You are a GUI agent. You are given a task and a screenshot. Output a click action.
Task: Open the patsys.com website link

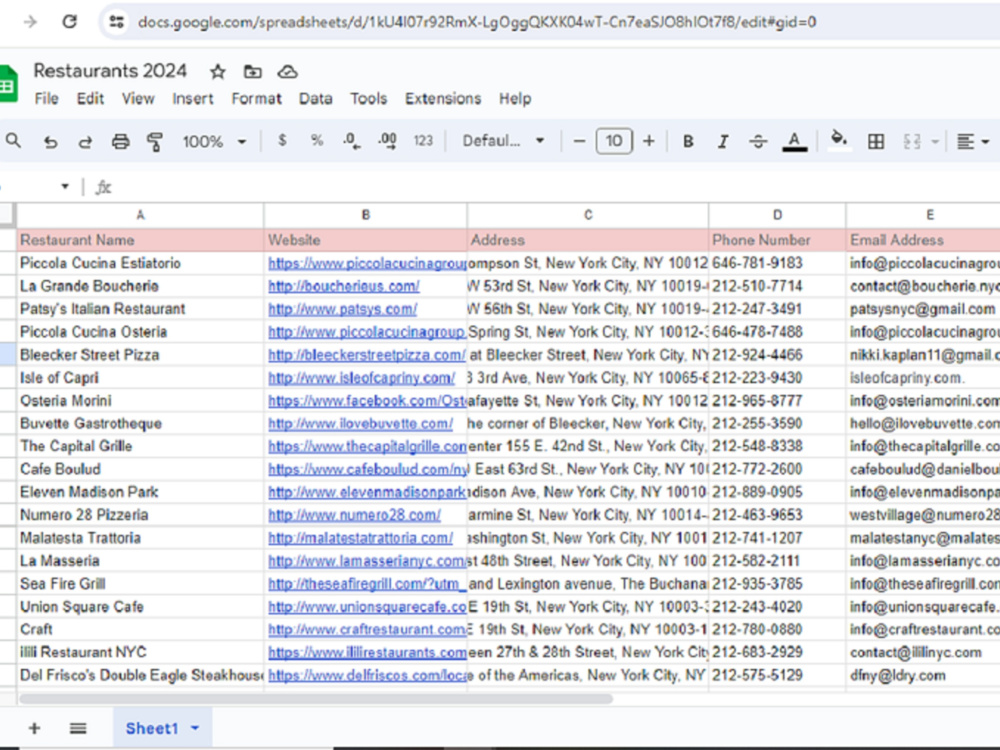(x=342, y=309)
